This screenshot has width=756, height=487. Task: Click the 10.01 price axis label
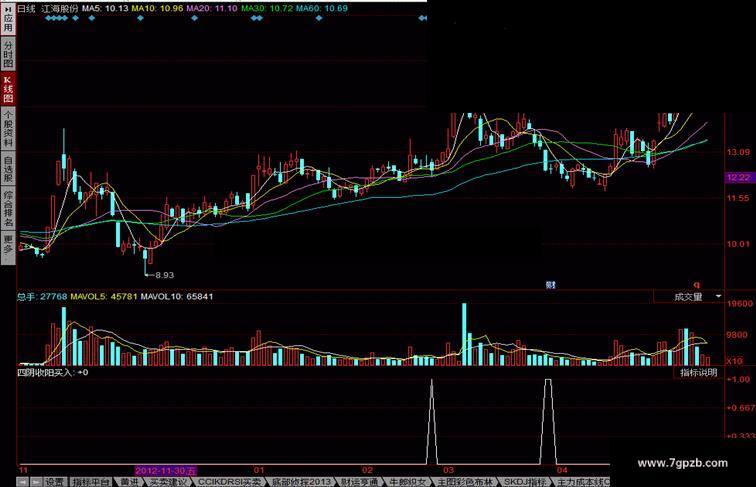(739, 244)
